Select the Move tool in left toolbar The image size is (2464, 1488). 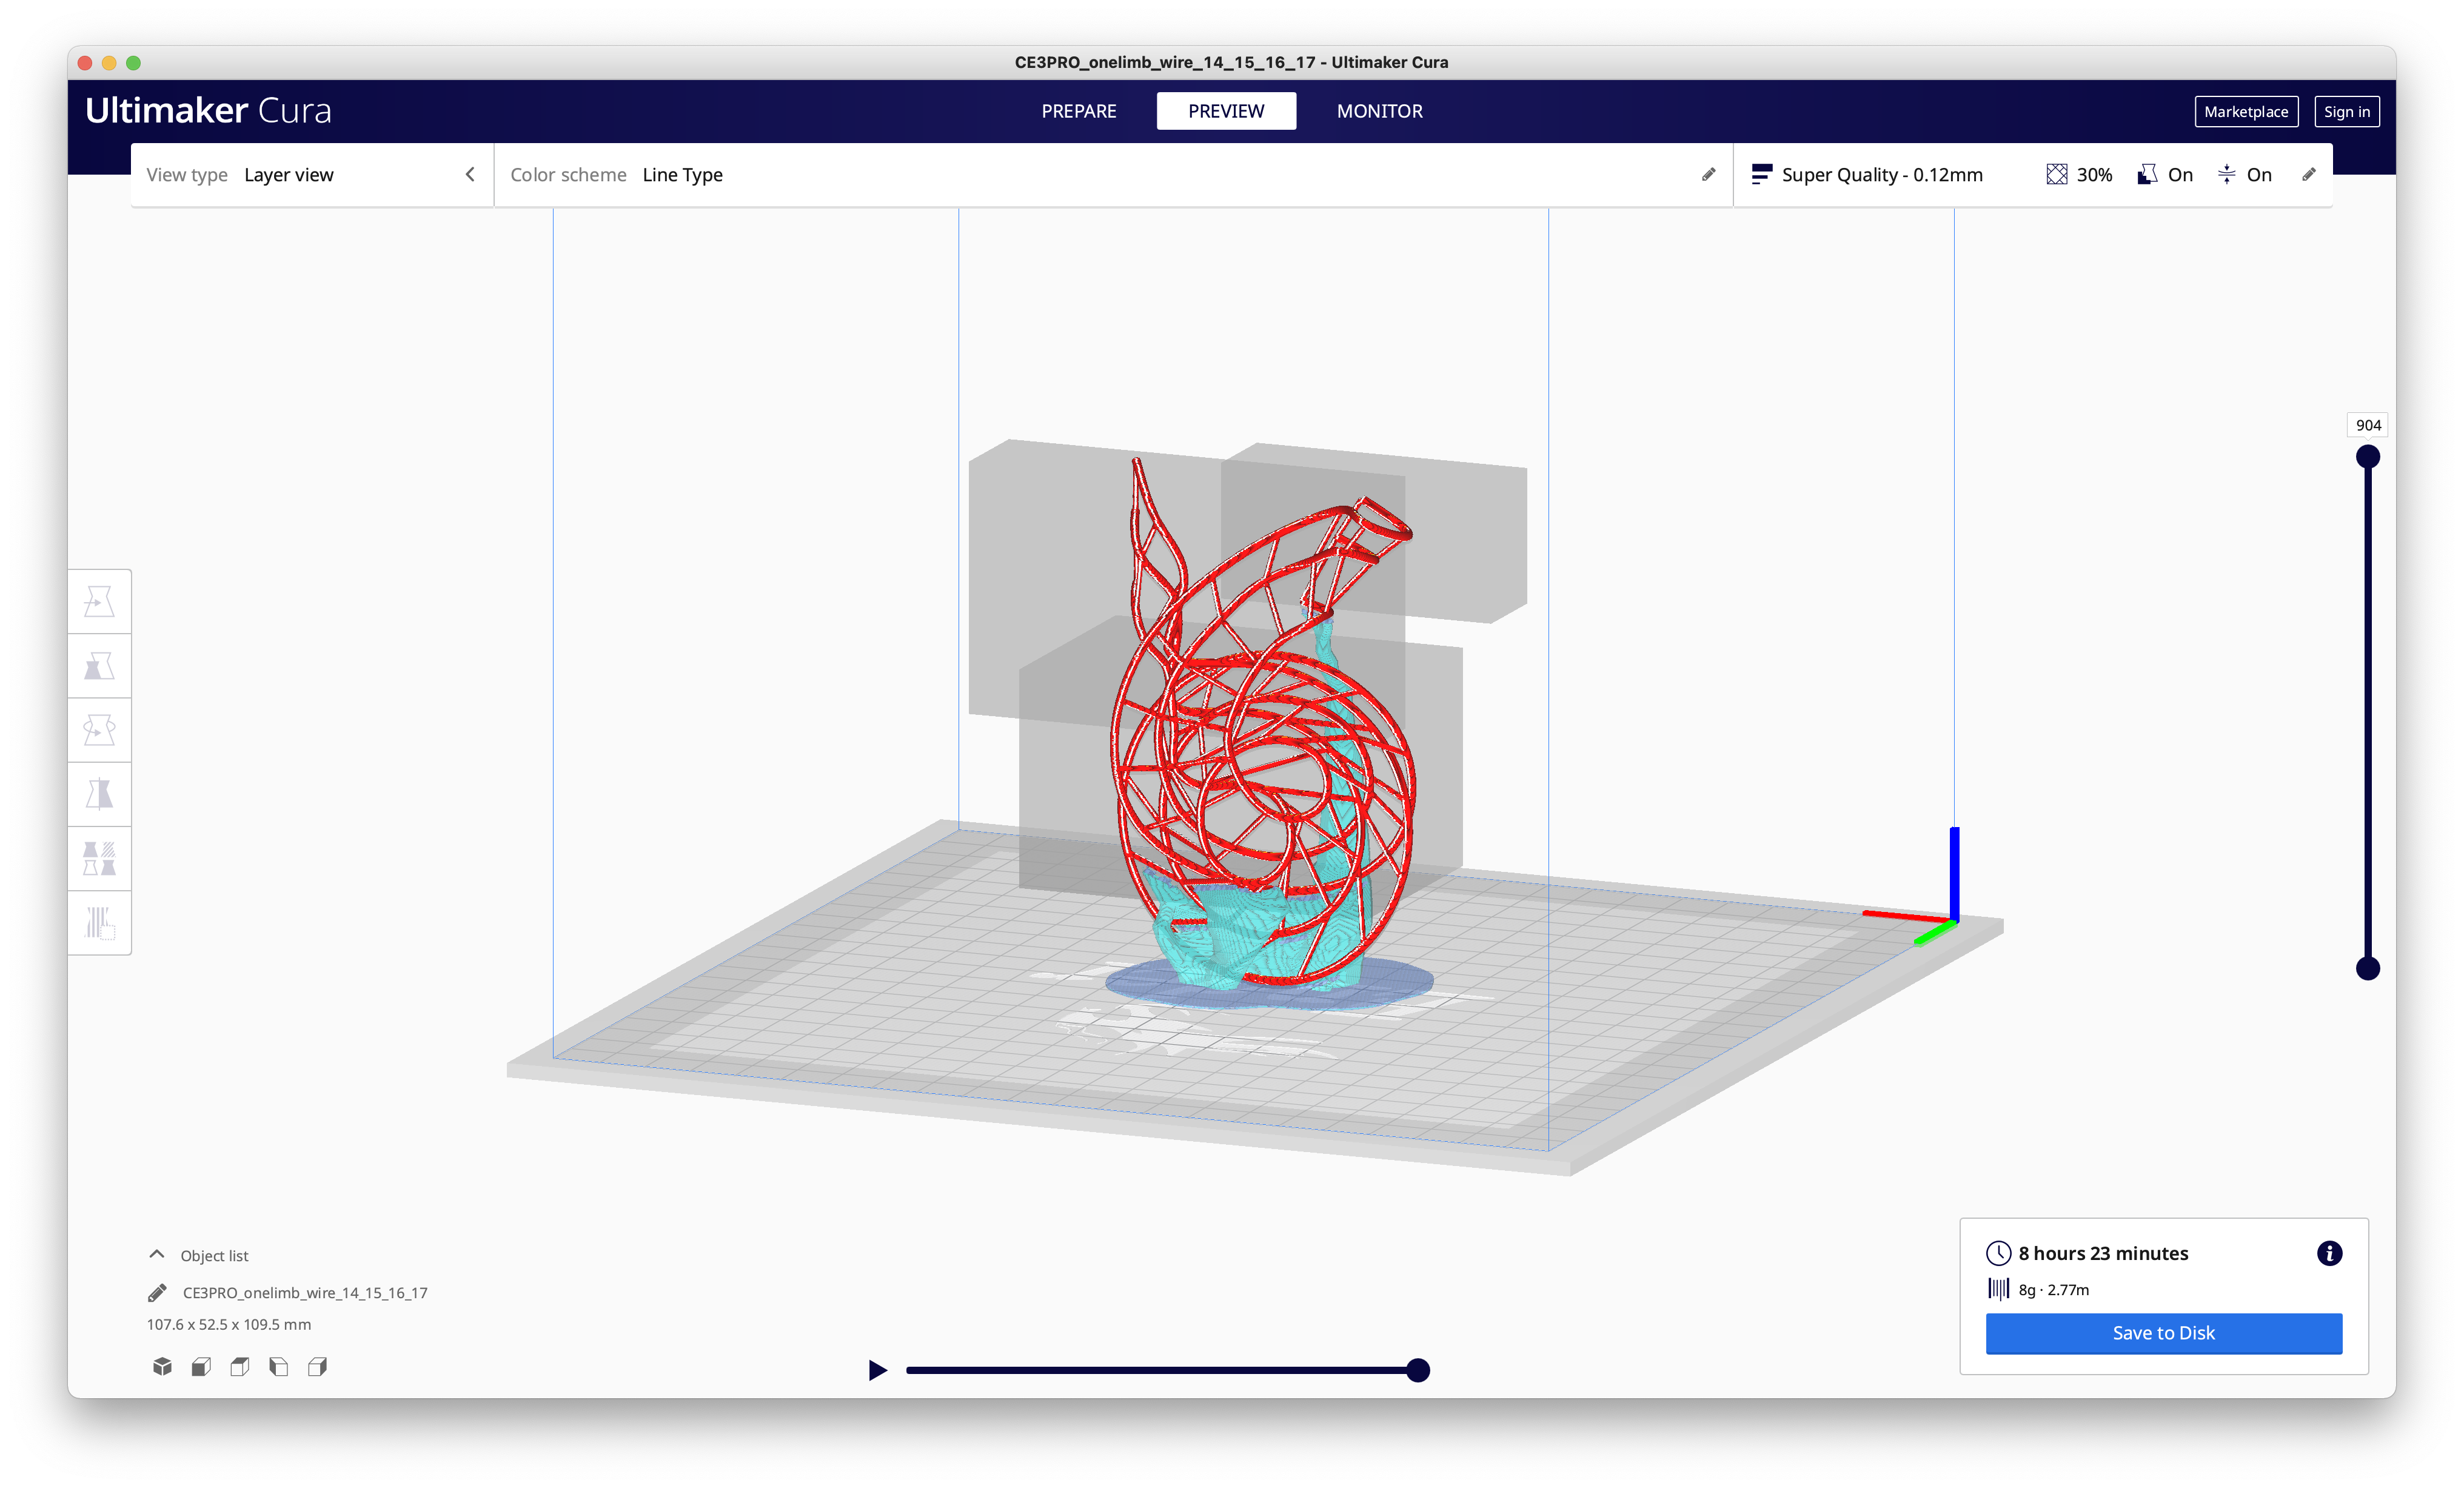99,601
